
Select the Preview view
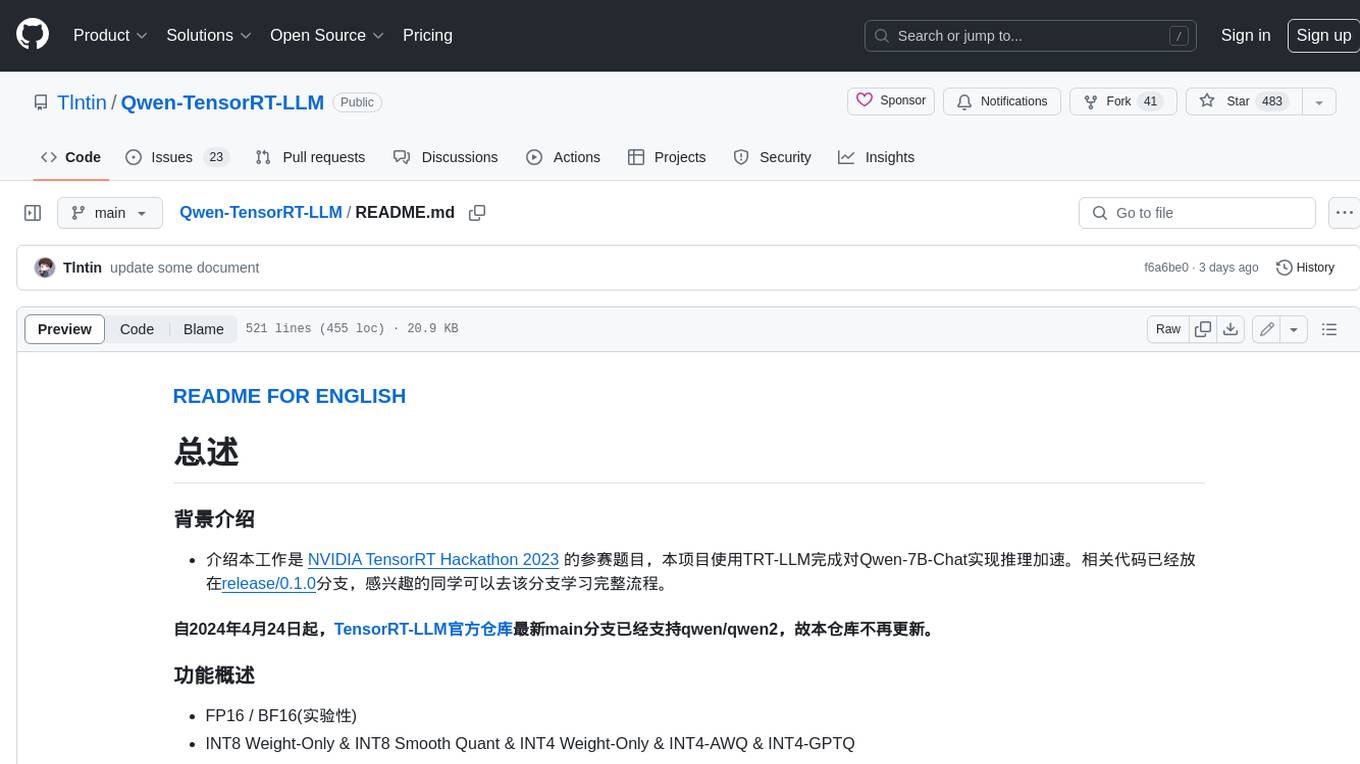(x=65, y=329)
